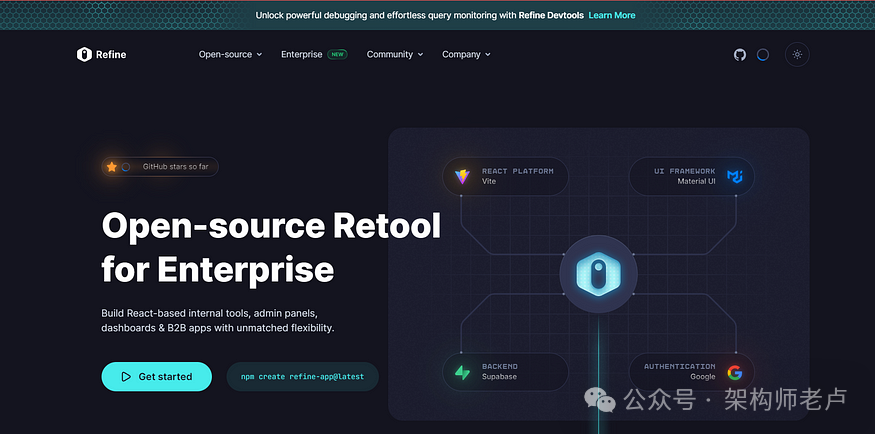Click the Google logo icon
Image resolution: width=875 pixels, height=434 pixels.
(x=734, y=372)
